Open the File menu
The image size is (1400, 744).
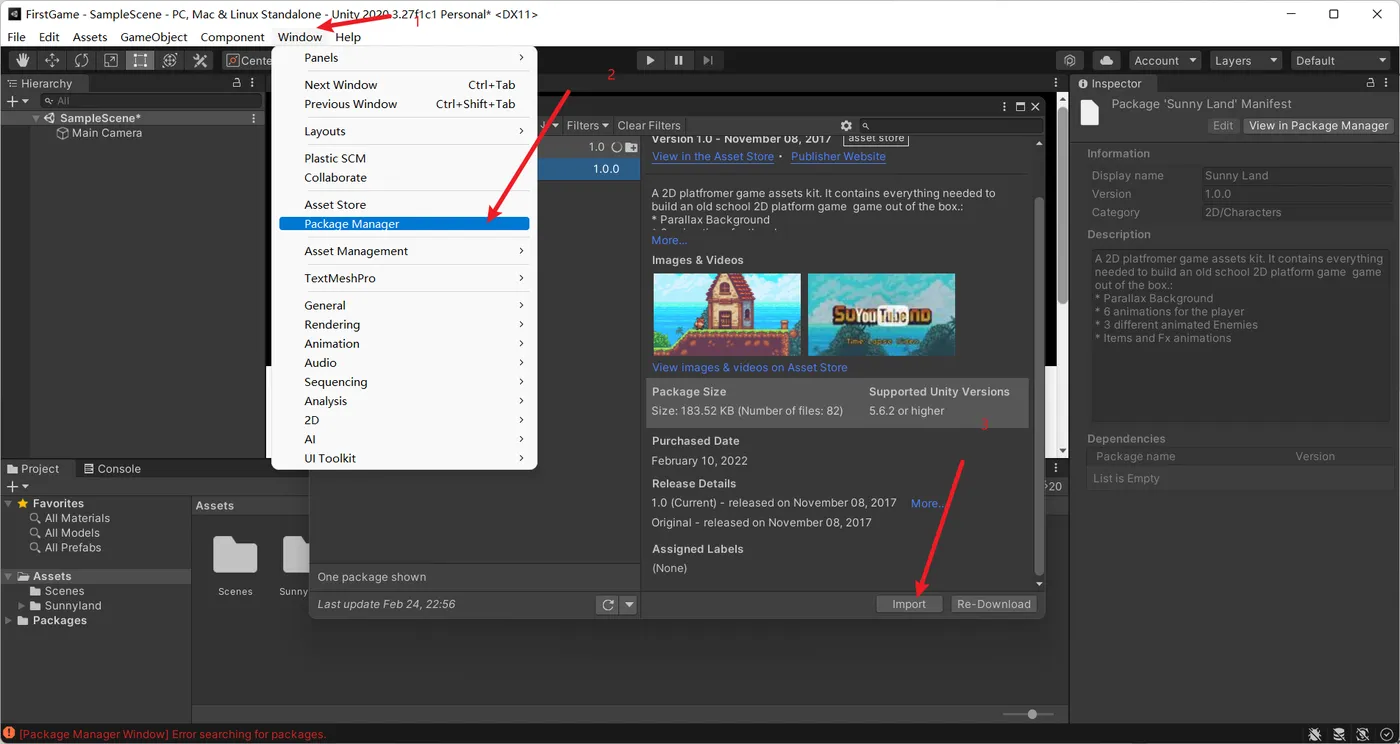coord(17,37)
